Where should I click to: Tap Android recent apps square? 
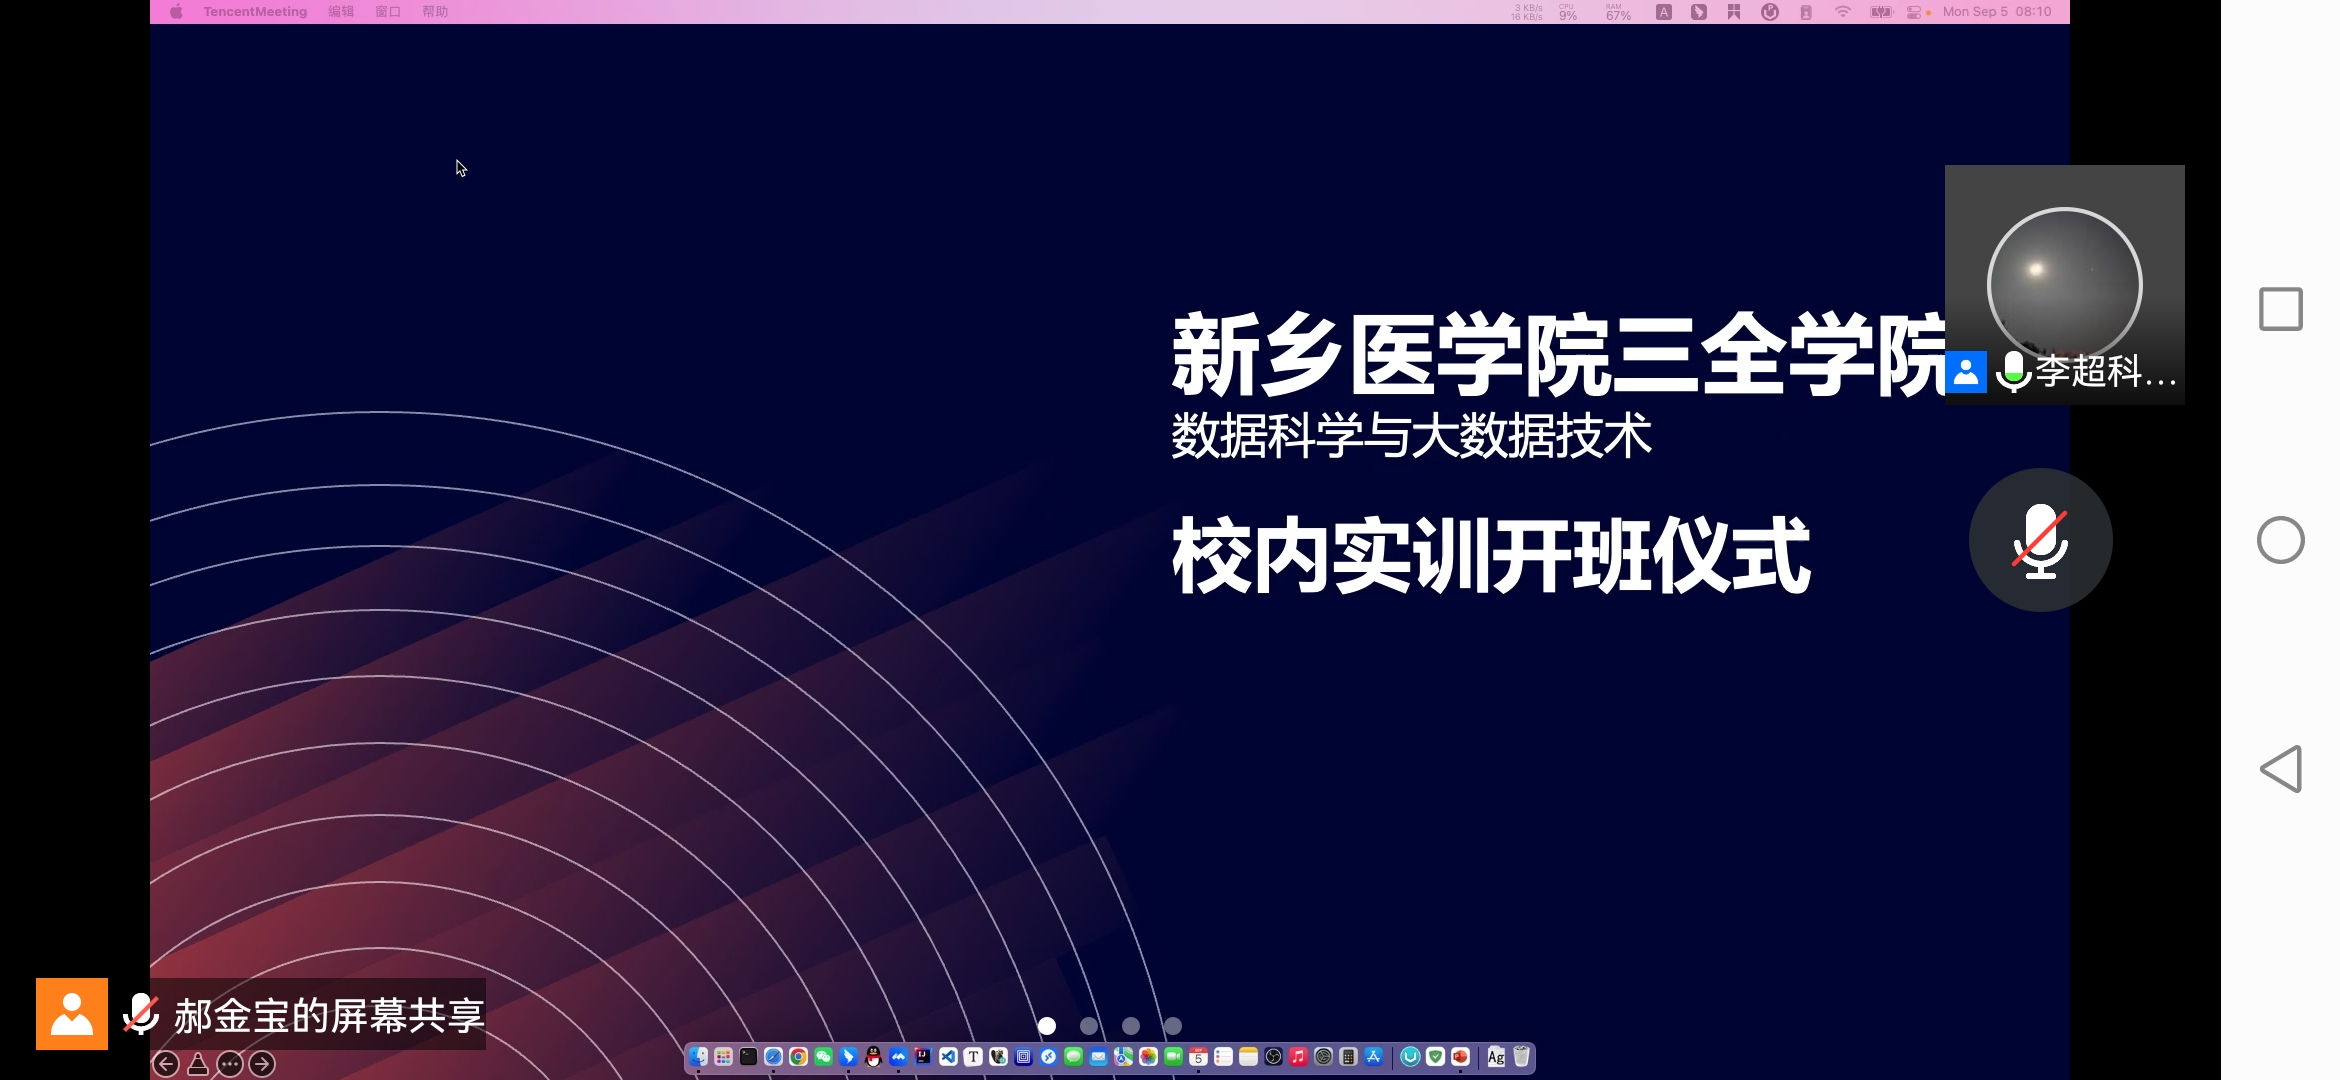[2281, 309]
